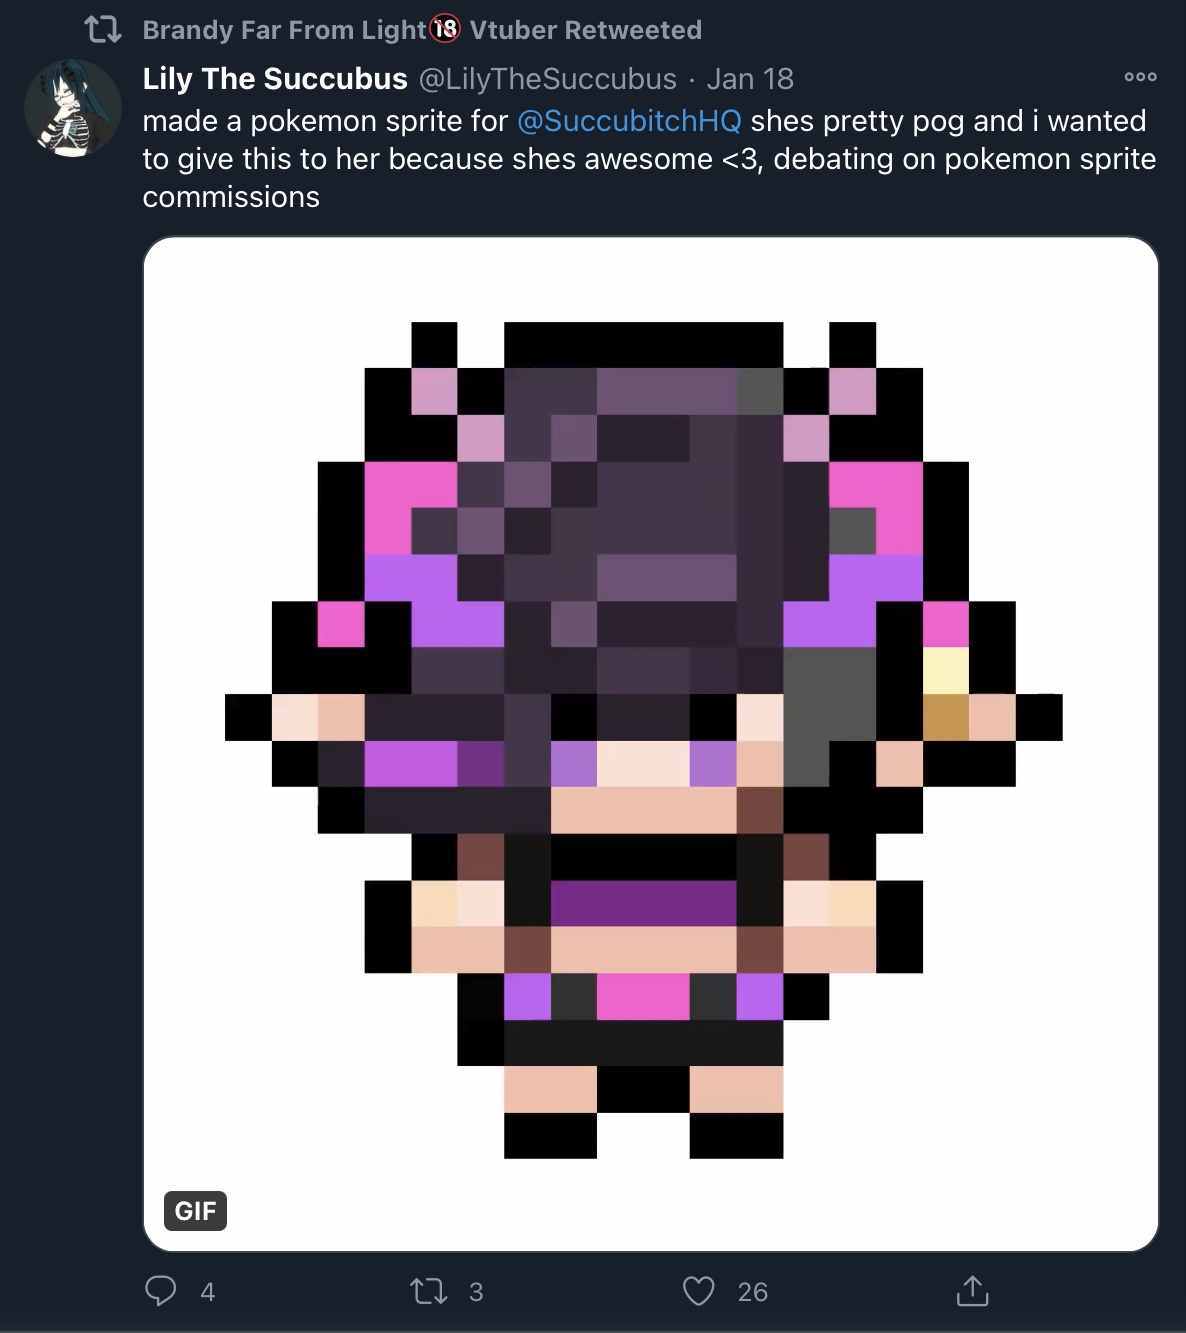
Task: Follow the @SuccubitchHQ mention link
Action: pos(629,121)
